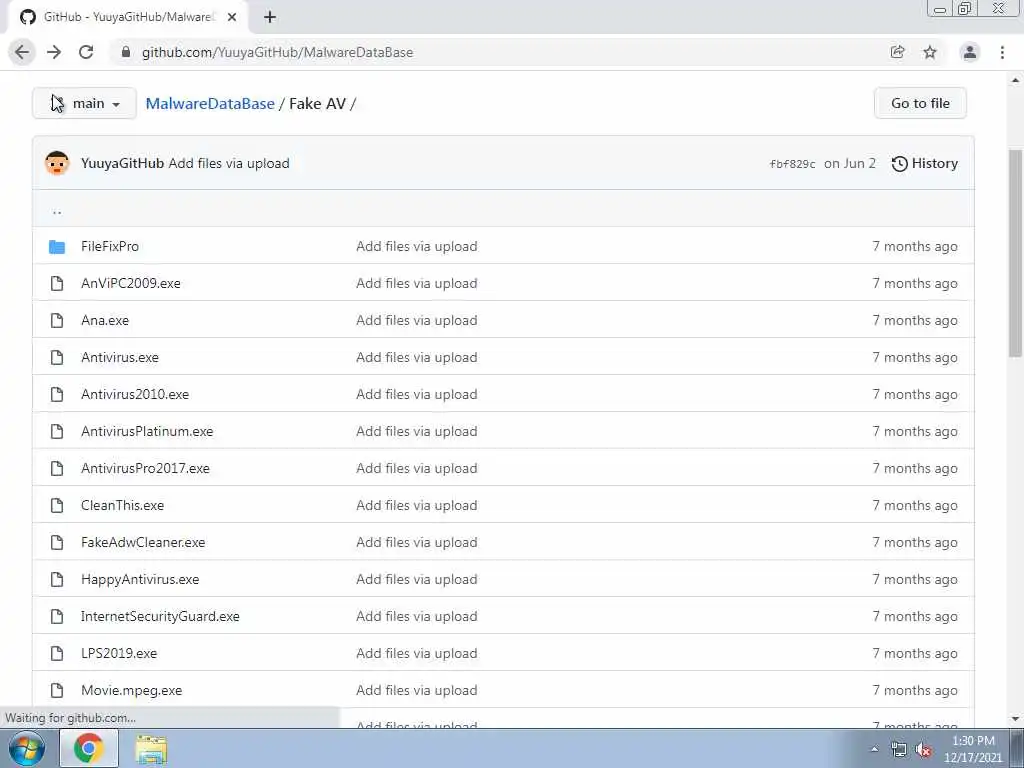This screenshot has height=768, width=1024.
Task: Open CleanThis.exe file
Action: (122, 505)
